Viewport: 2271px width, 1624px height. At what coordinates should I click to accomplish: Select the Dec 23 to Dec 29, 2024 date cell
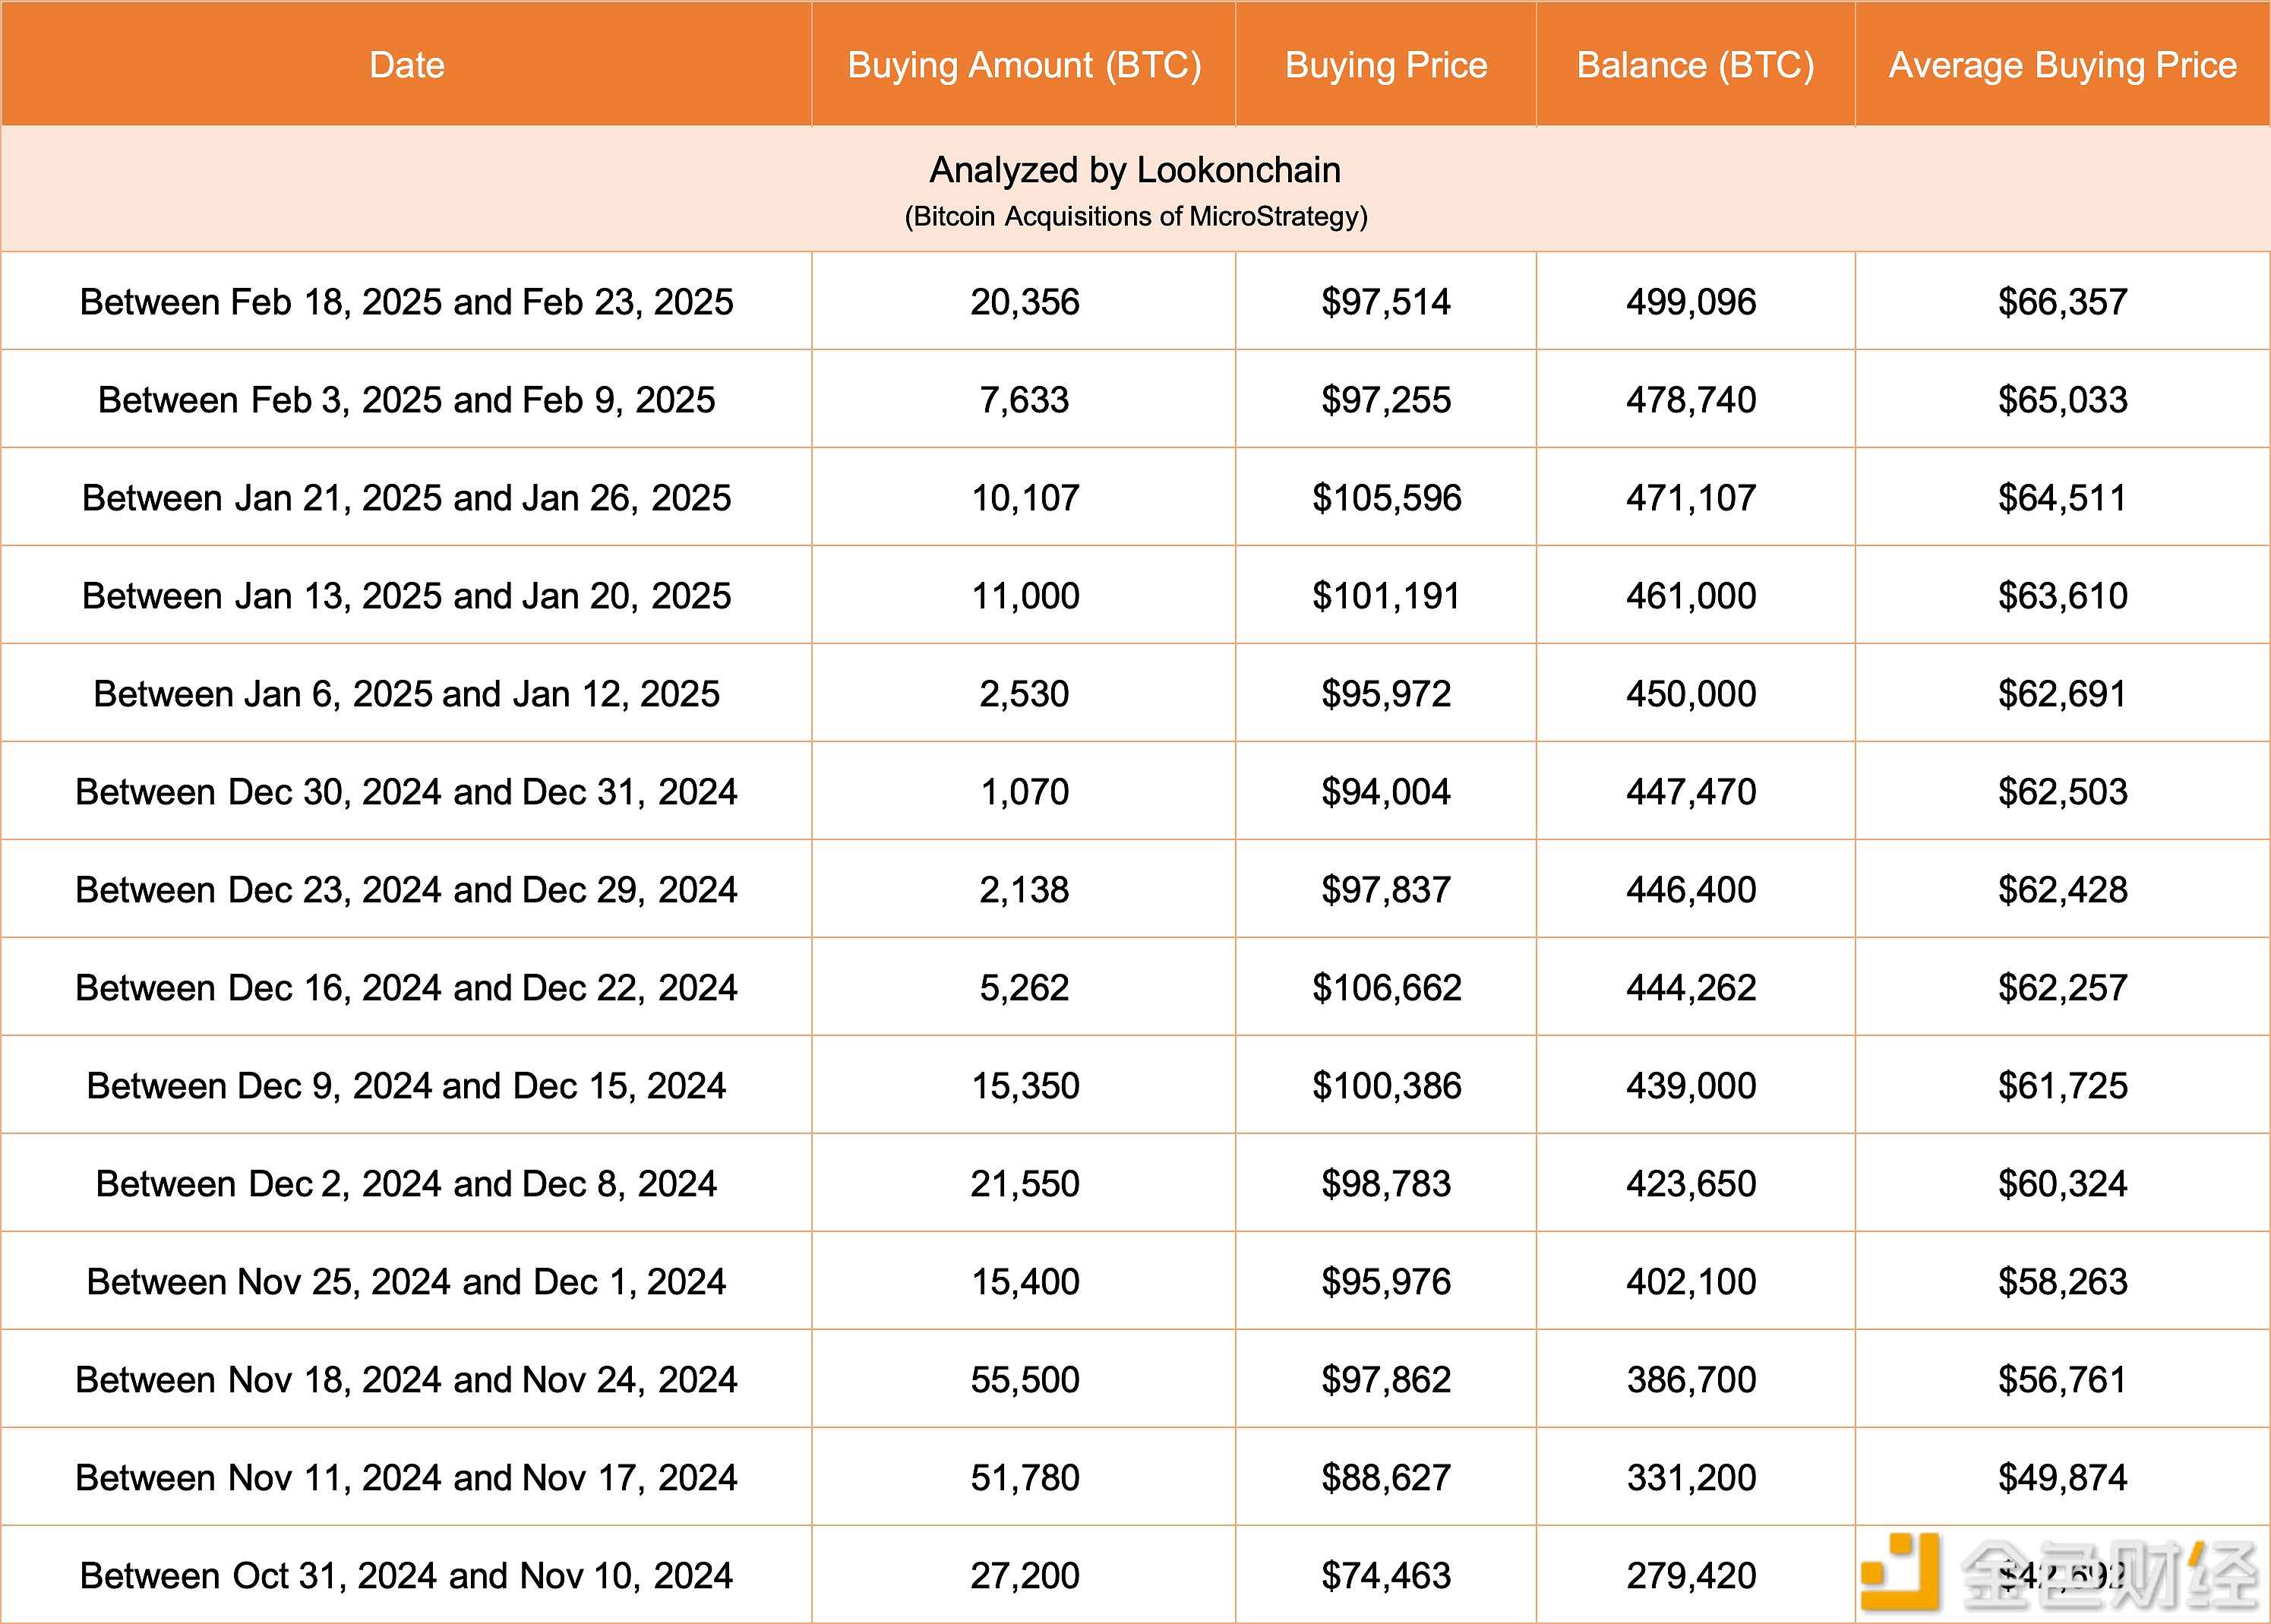pyautogui.click(x=406, y=889)
